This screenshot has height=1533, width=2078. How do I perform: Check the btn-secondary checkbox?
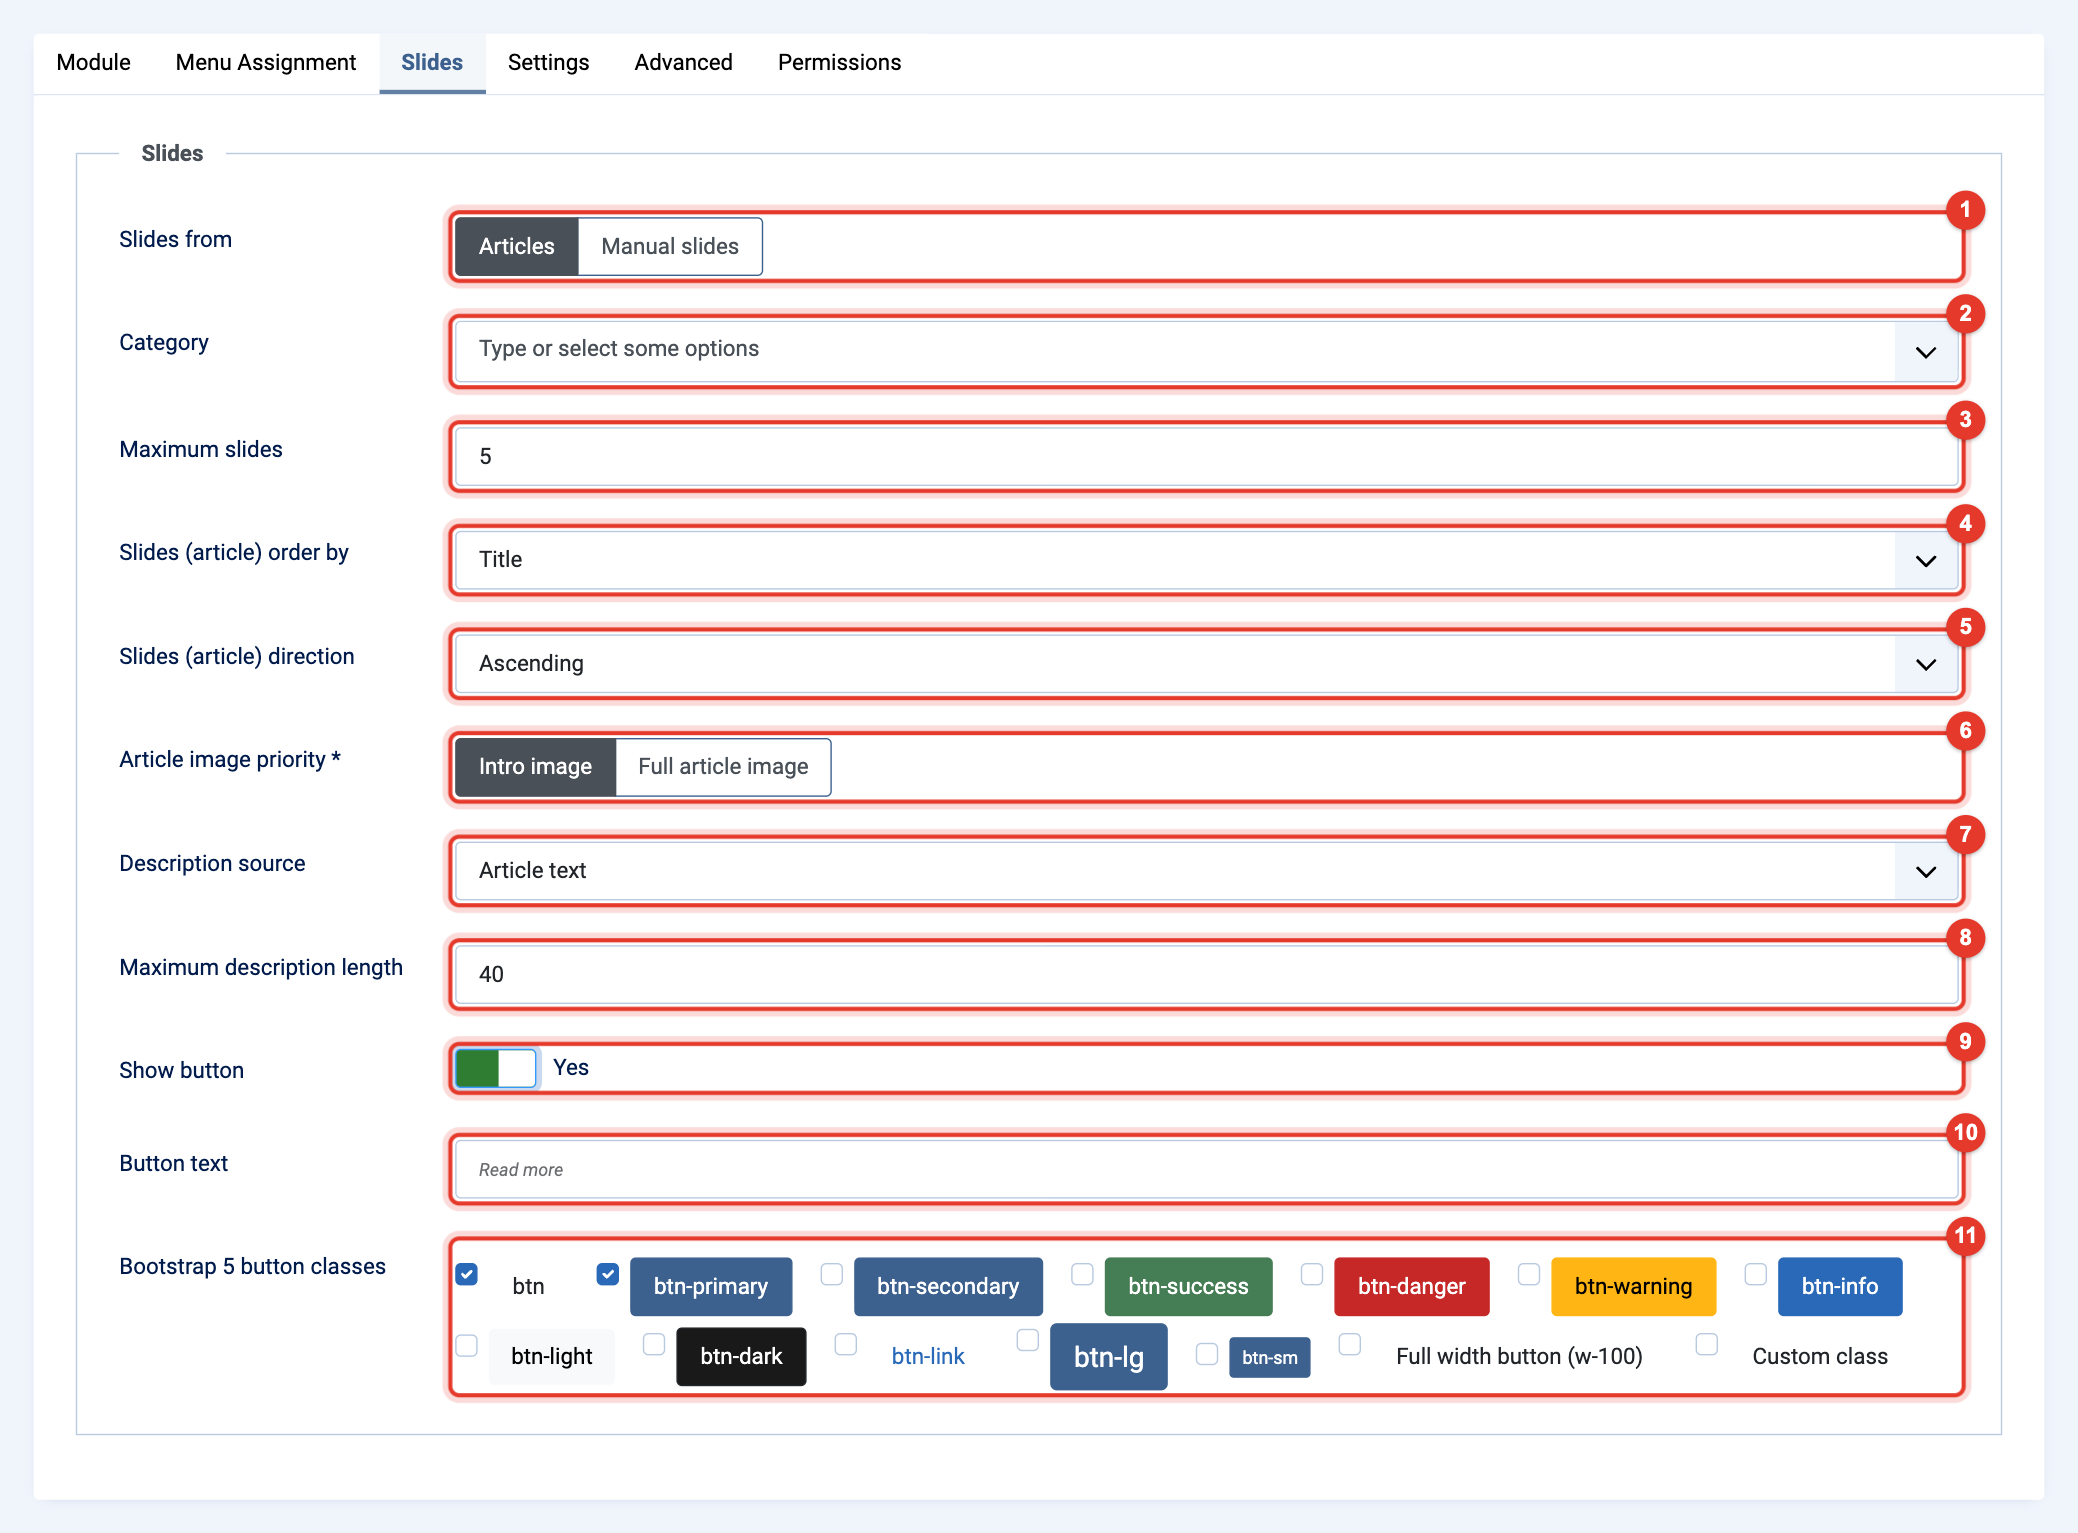tap(832, 1274)
